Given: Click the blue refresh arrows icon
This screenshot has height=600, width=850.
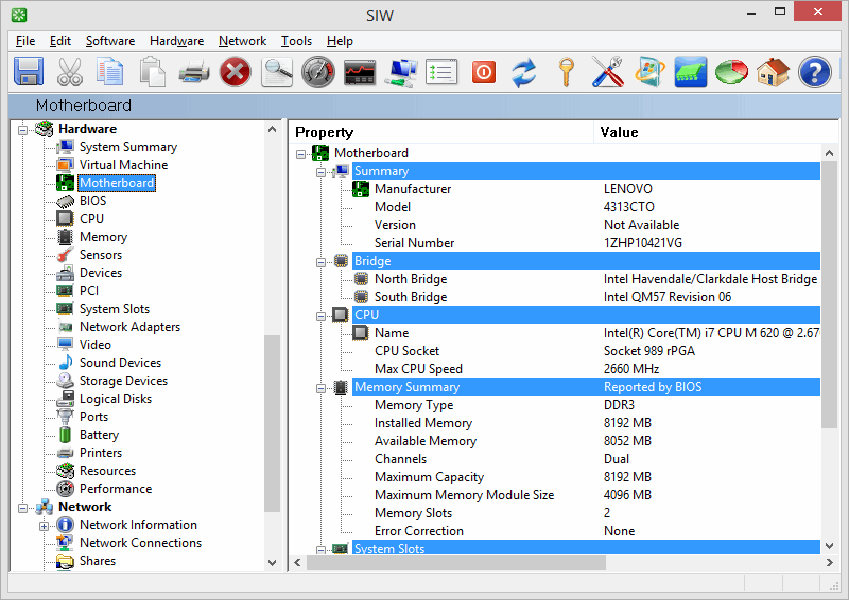Looking at the screenshot, I should click(525, 72).
